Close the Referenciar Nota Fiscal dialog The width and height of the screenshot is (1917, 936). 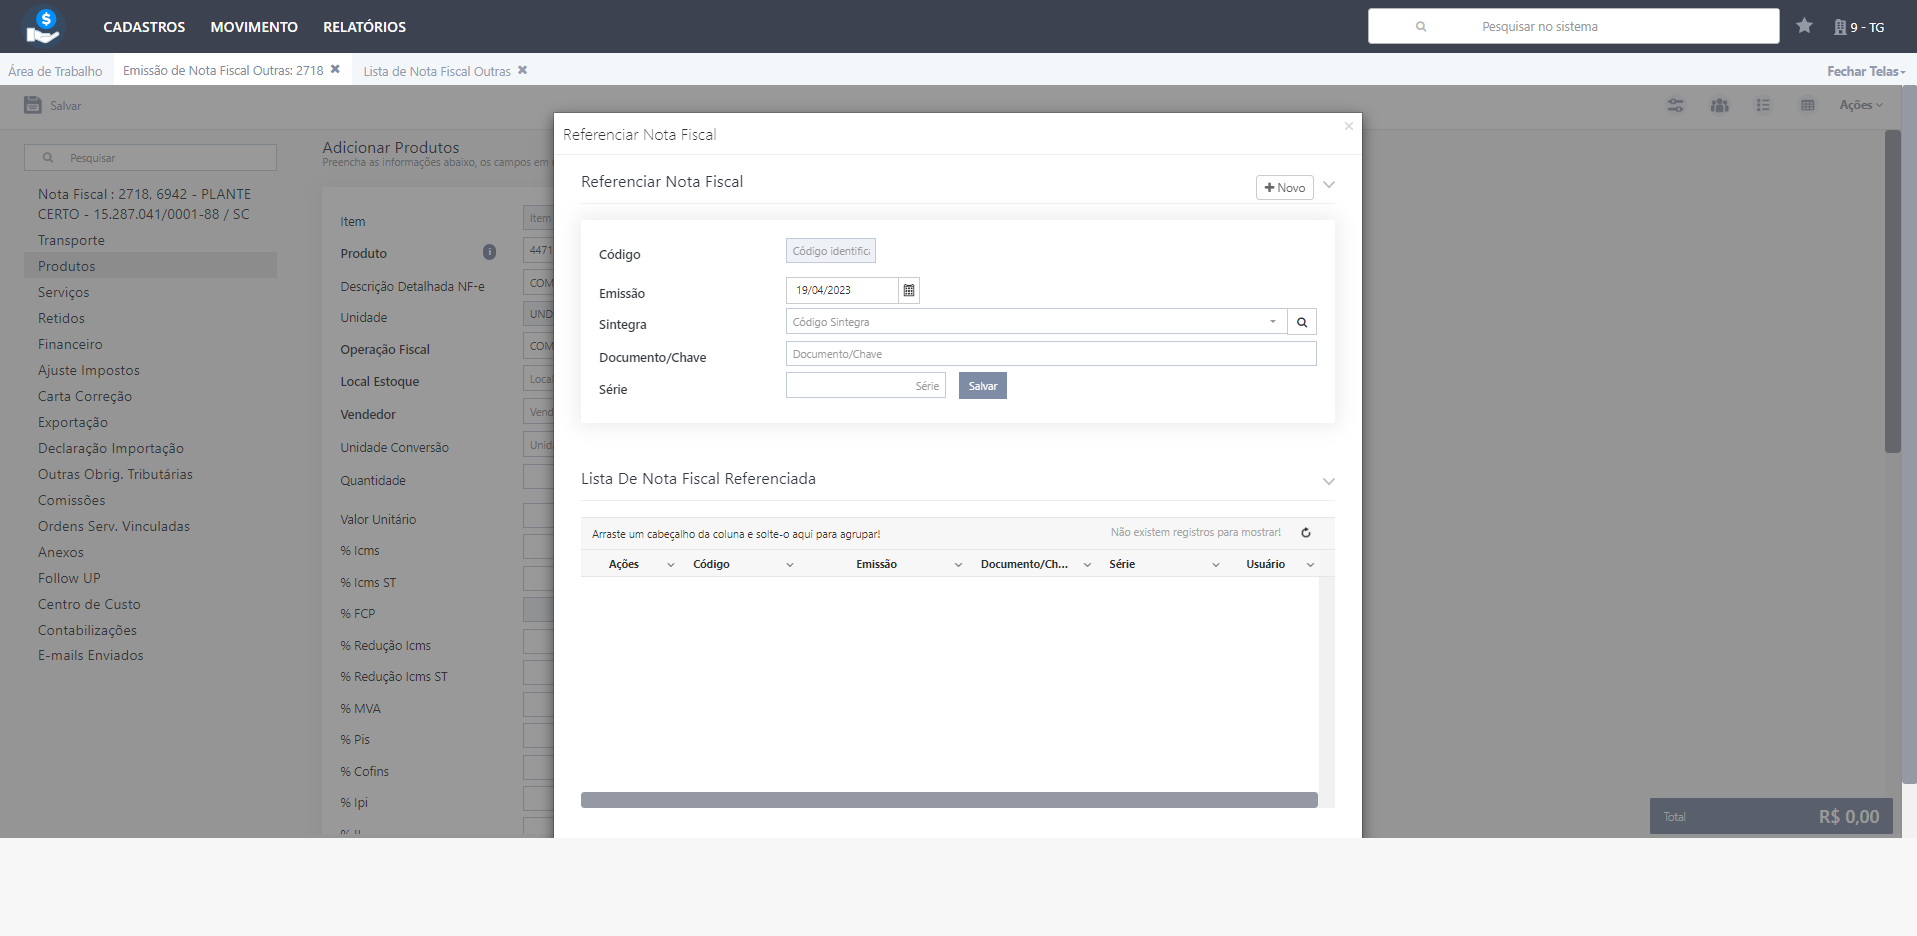click(x=1348, y=126)
